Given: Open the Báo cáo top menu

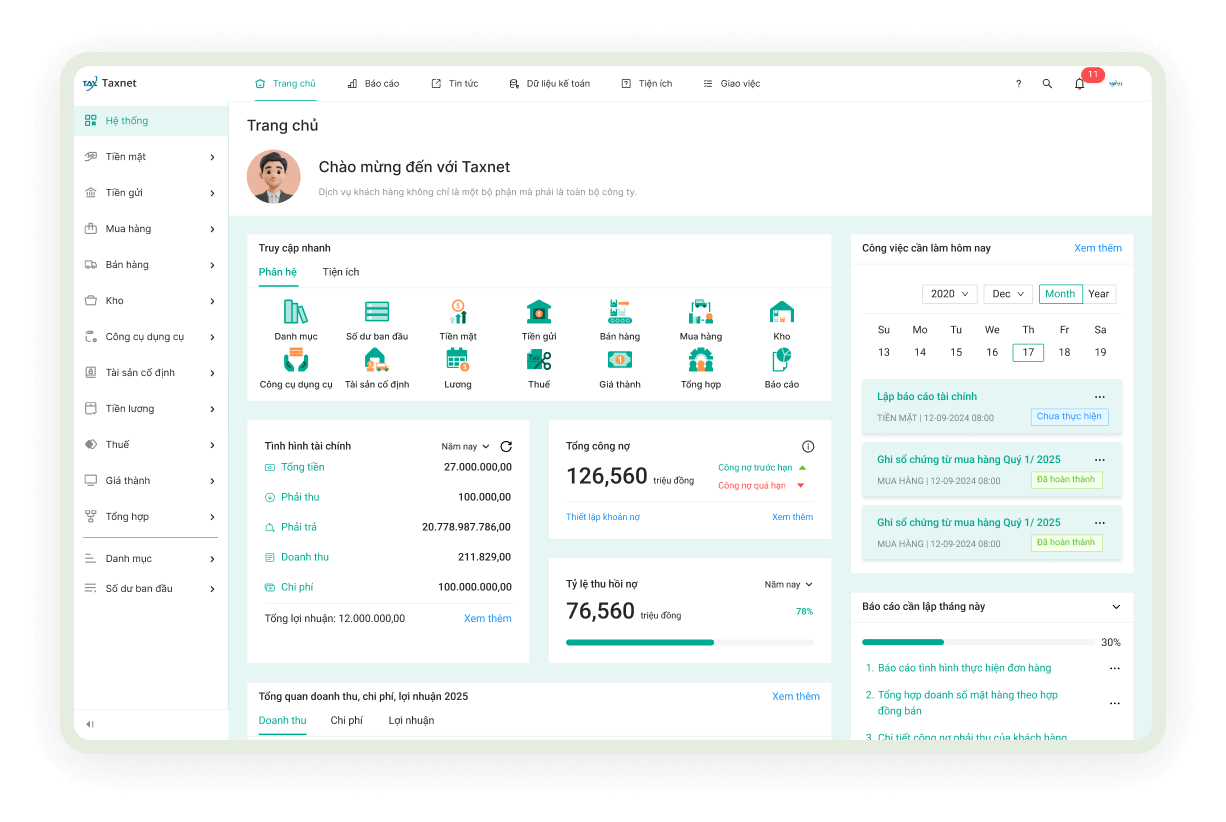Looking at the screenshot, I should click(373, 84).
